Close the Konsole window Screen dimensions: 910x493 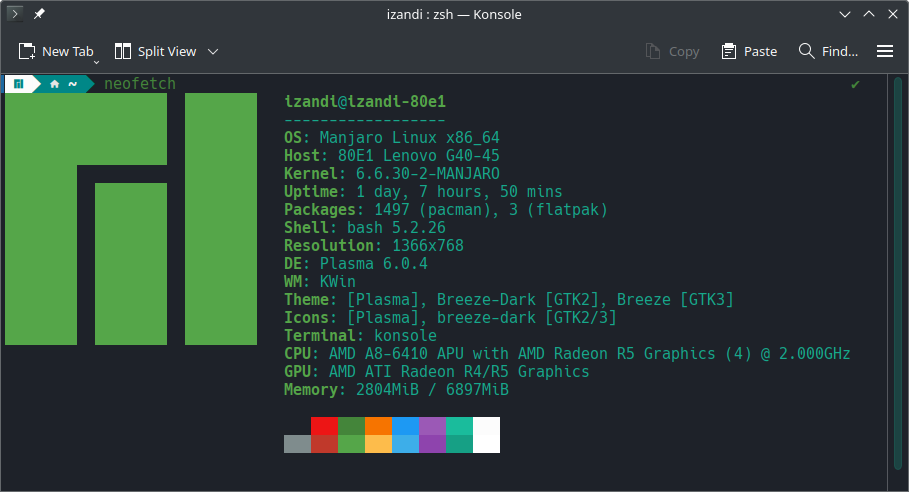pos(893,14)
